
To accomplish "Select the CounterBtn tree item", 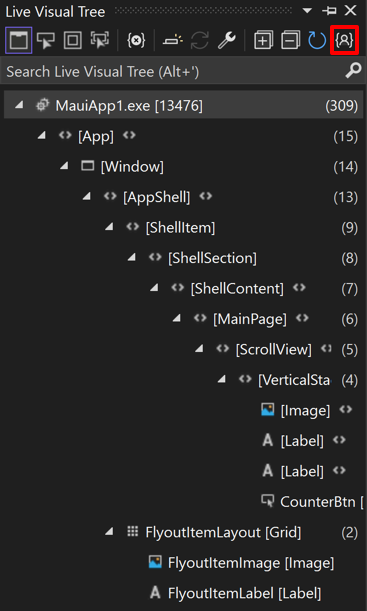I will pos(312,502).
